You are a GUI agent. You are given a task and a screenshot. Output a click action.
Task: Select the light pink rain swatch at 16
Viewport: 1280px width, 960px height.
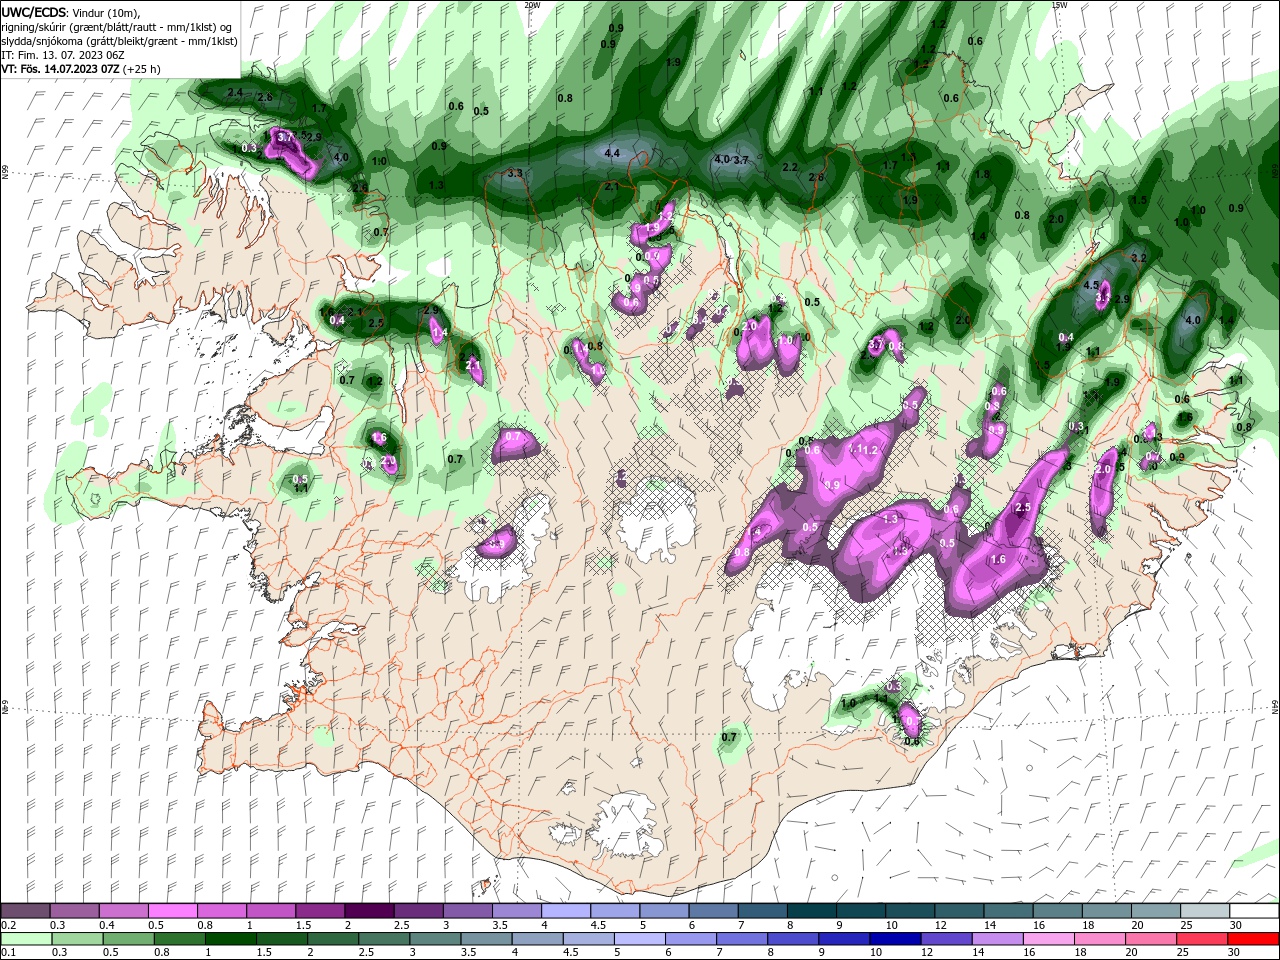point(1048,939)
